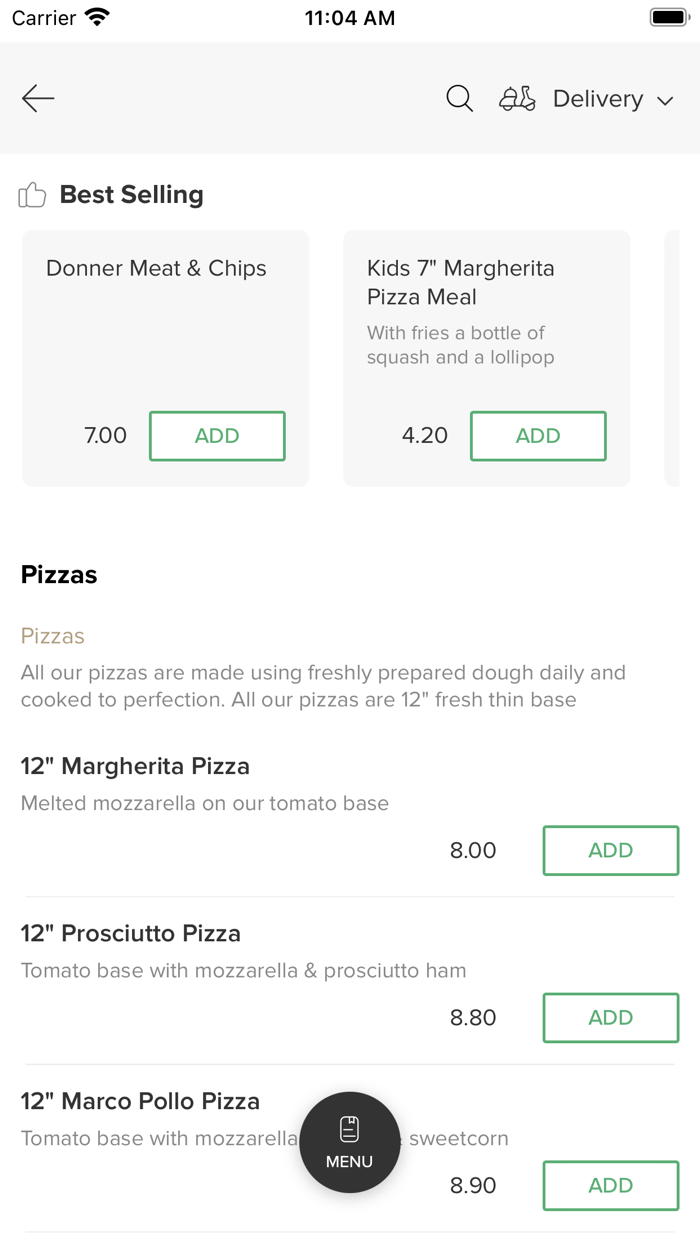Select the Pizzas section heading
700x1244 pixels.
tap(59, 575)
